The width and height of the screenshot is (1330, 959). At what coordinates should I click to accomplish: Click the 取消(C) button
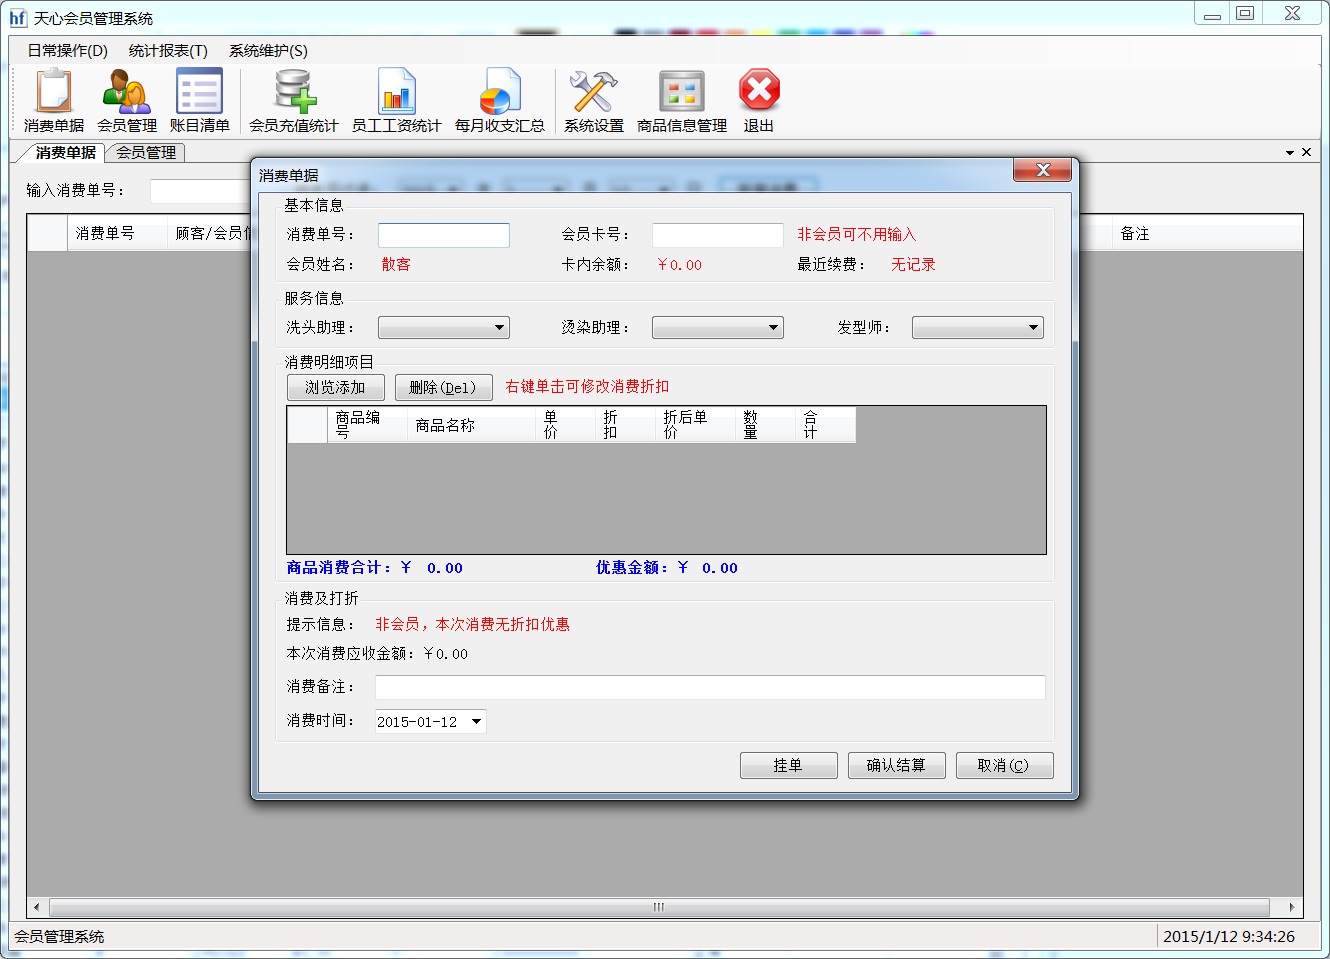[x=1005, y=765]
